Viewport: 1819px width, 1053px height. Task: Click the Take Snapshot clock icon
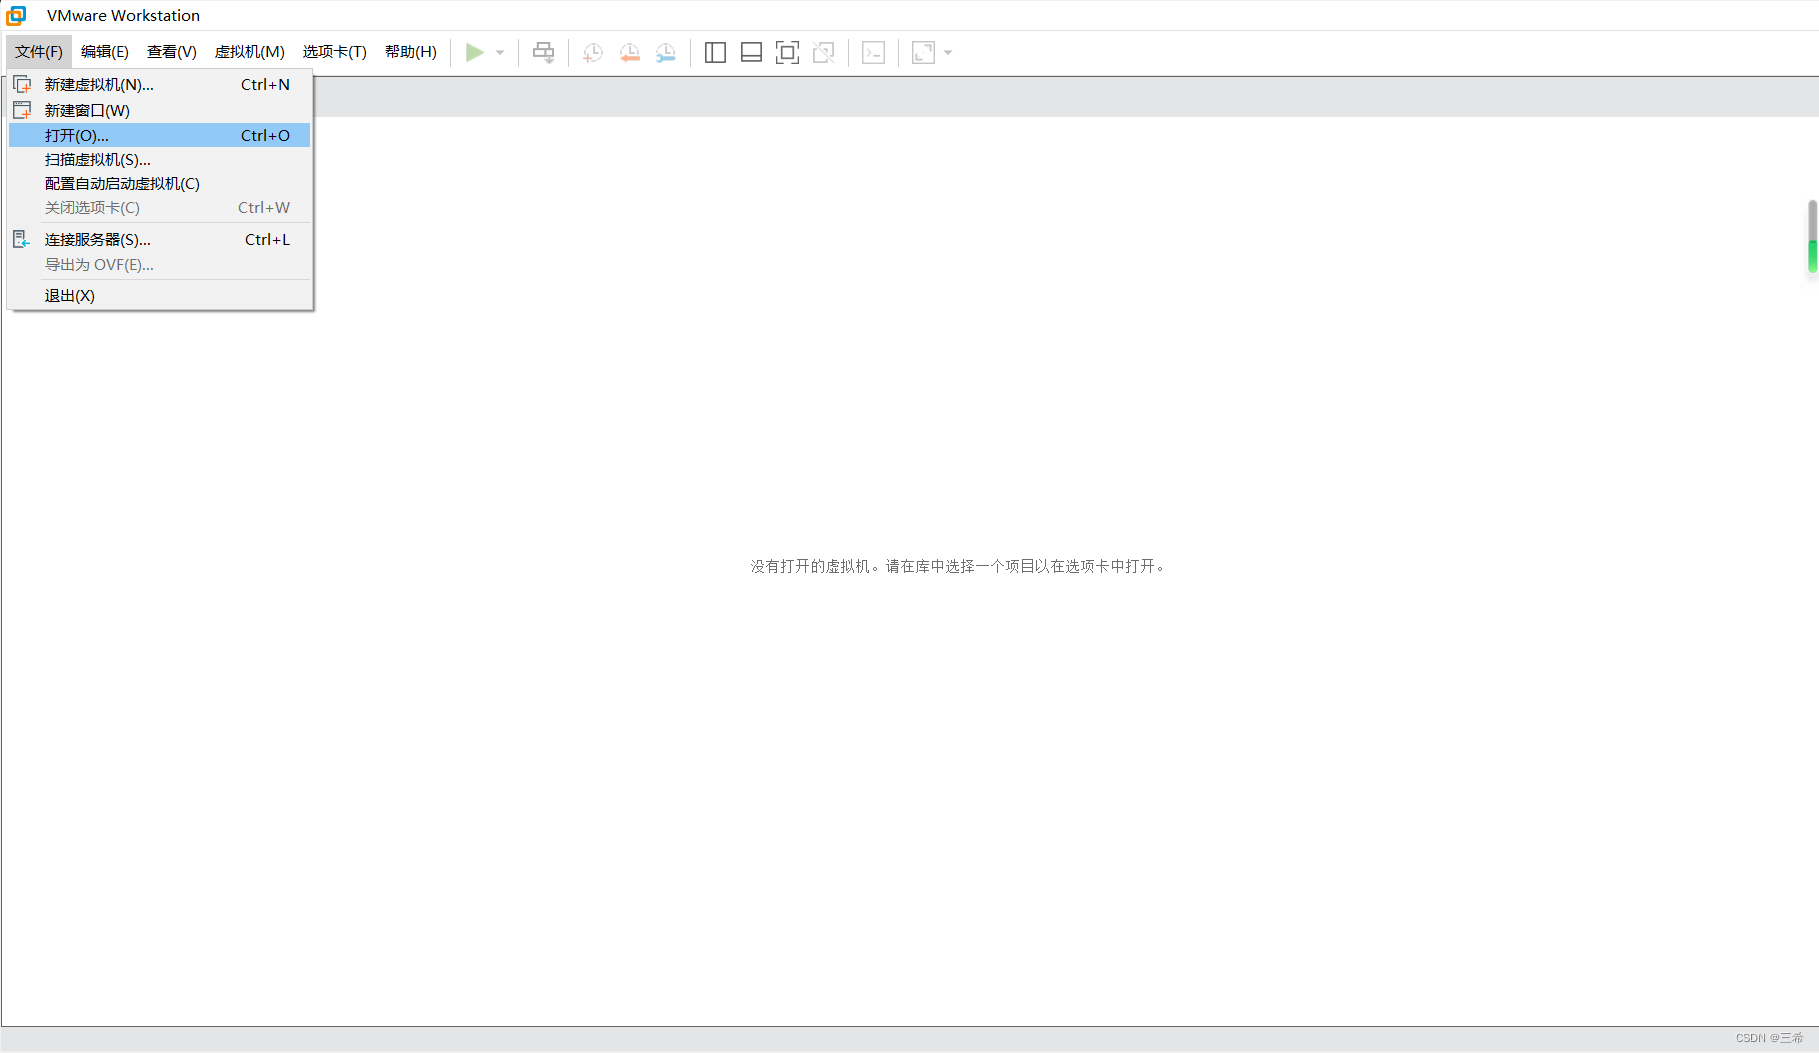coord(593,52)
